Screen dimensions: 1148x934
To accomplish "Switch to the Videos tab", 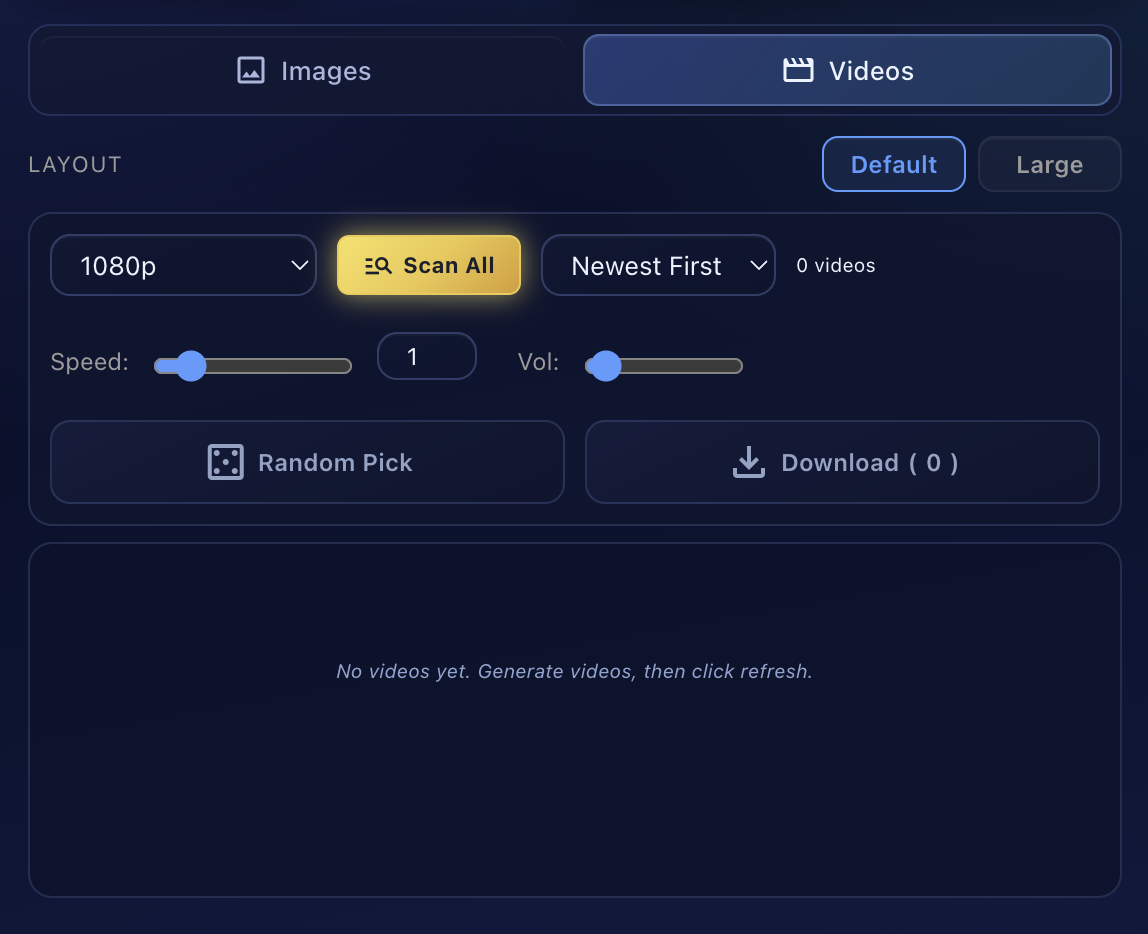I will (x=847, y=70).
